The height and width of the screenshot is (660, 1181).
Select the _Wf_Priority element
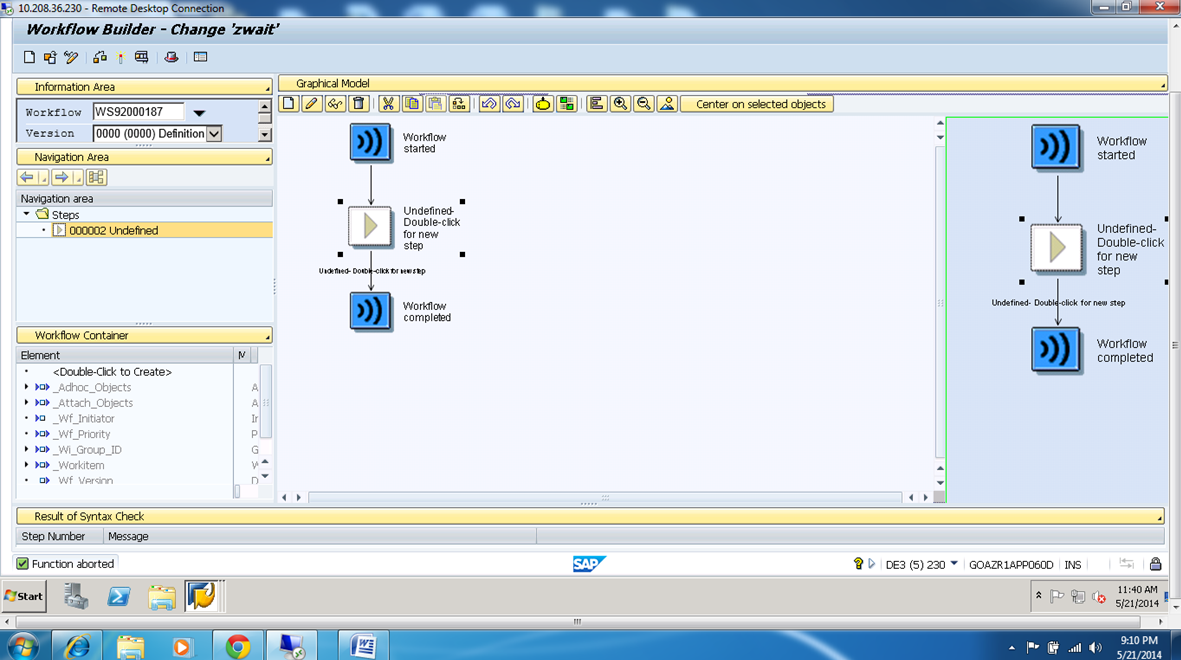(x=81, y=434)
